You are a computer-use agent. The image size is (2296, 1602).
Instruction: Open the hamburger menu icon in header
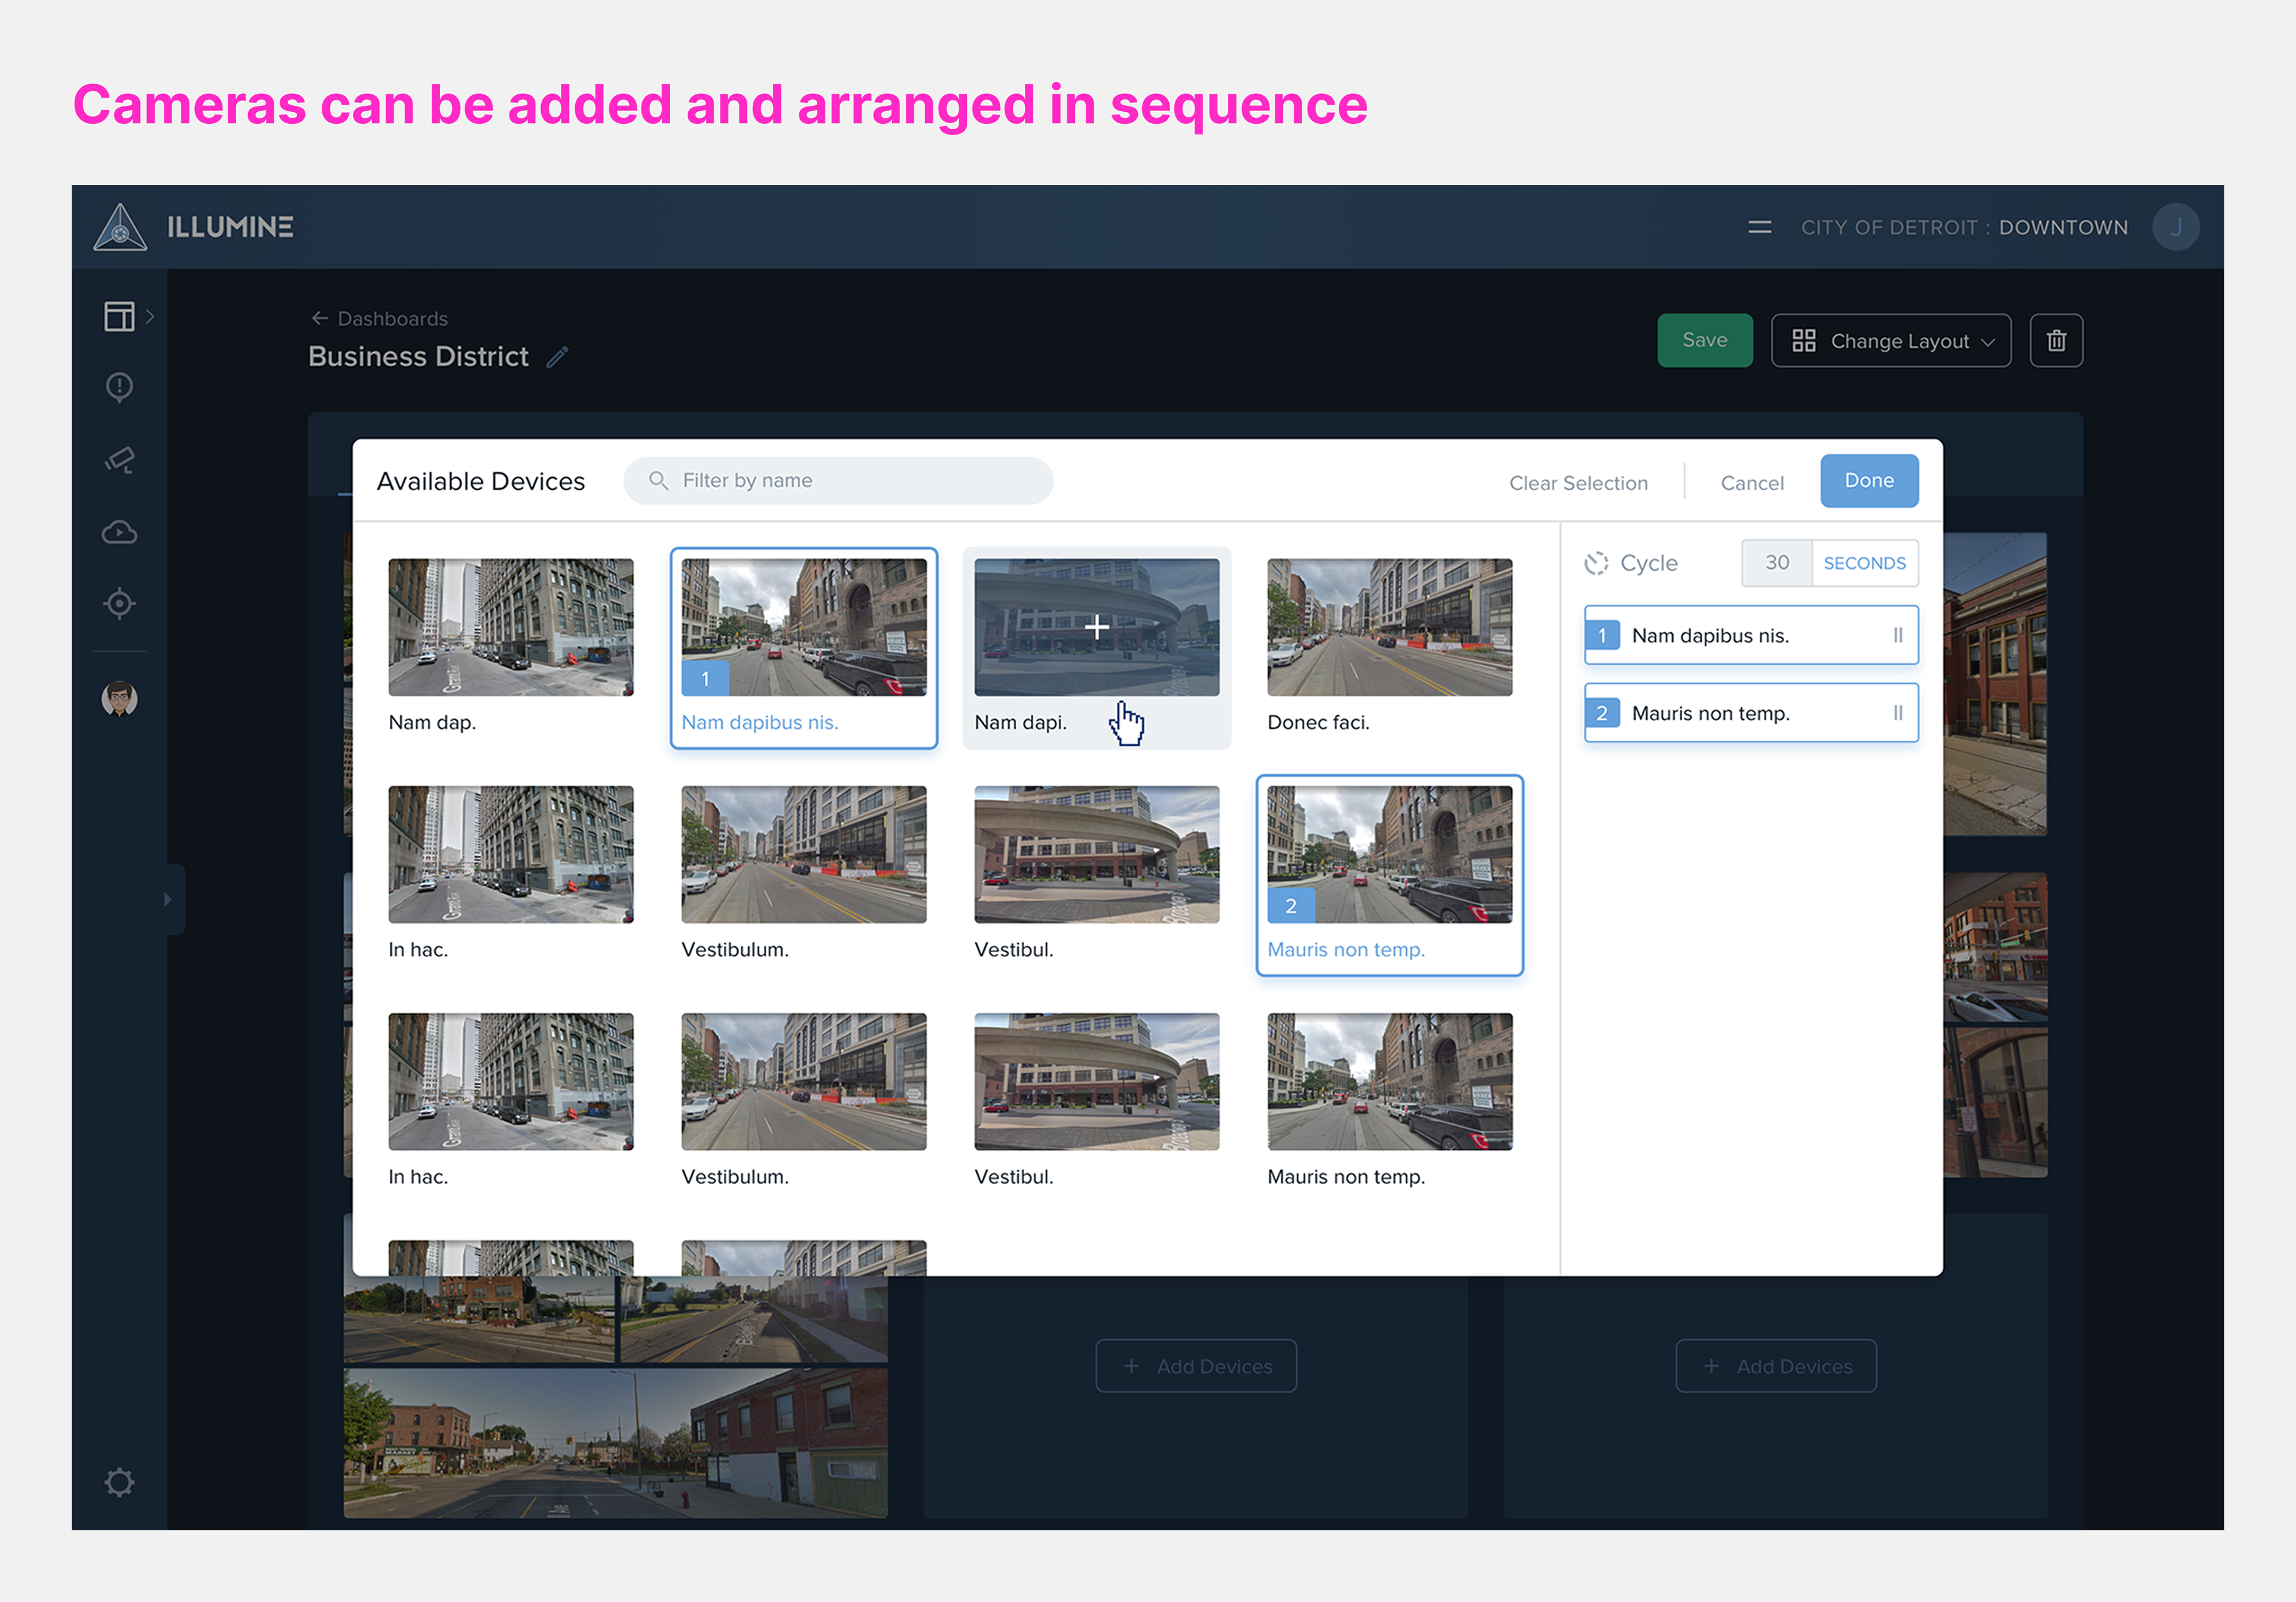(x=1759, y=228)
